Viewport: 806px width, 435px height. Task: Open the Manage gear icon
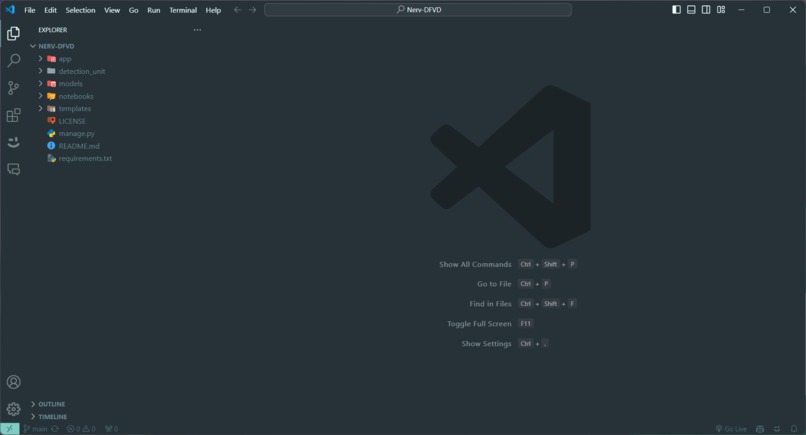coord(13,409)
